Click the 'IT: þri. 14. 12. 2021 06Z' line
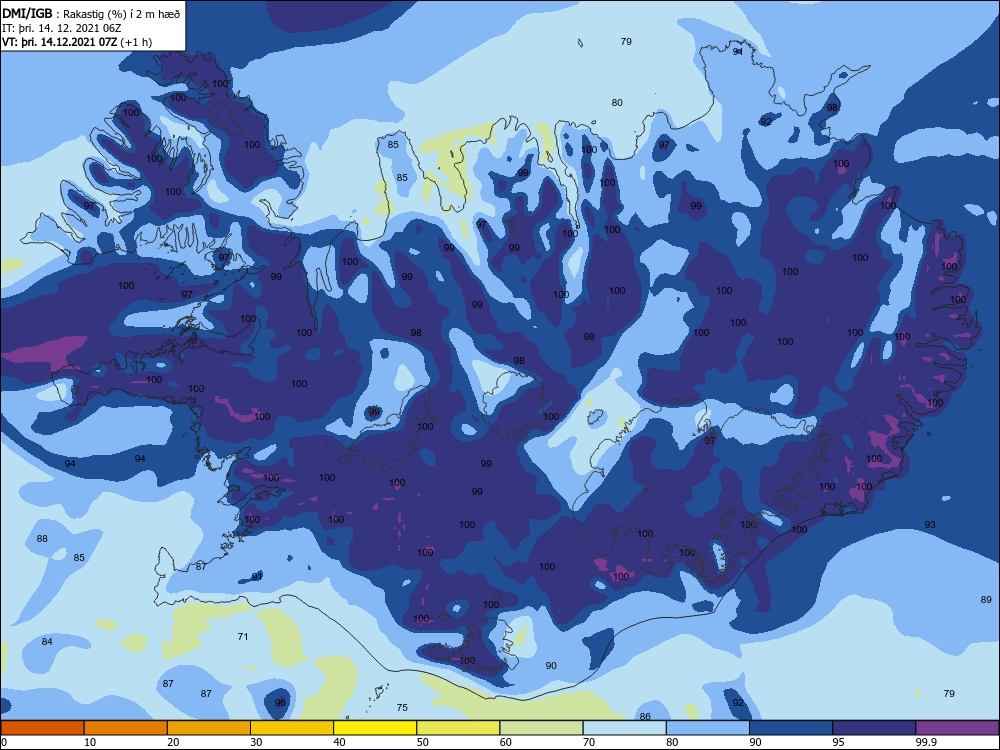Viewport: 1000px width, 750px height. [62, 28]
